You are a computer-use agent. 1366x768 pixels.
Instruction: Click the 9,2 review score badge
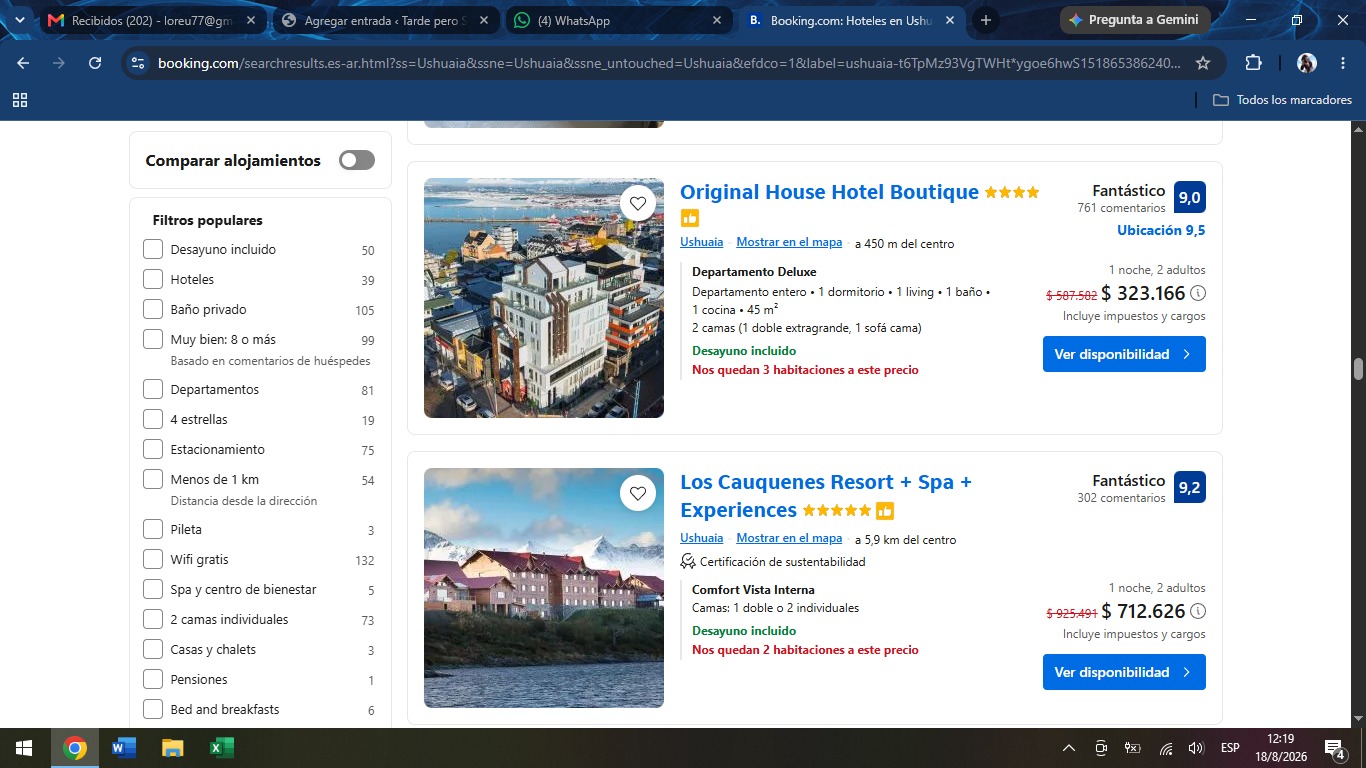coord(1190,487)
